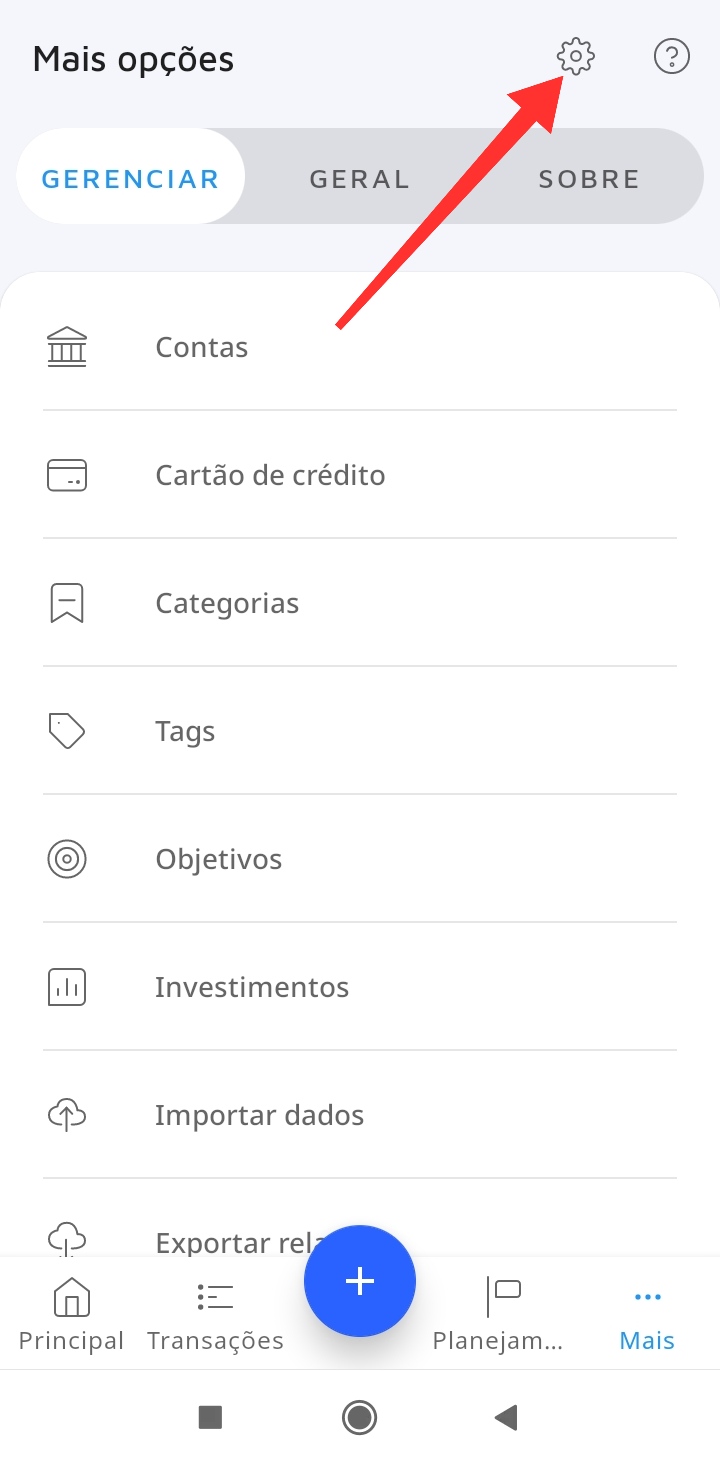Tap the credit card icon
Screen dimensions: 720x1465
(x=67, y=475)
